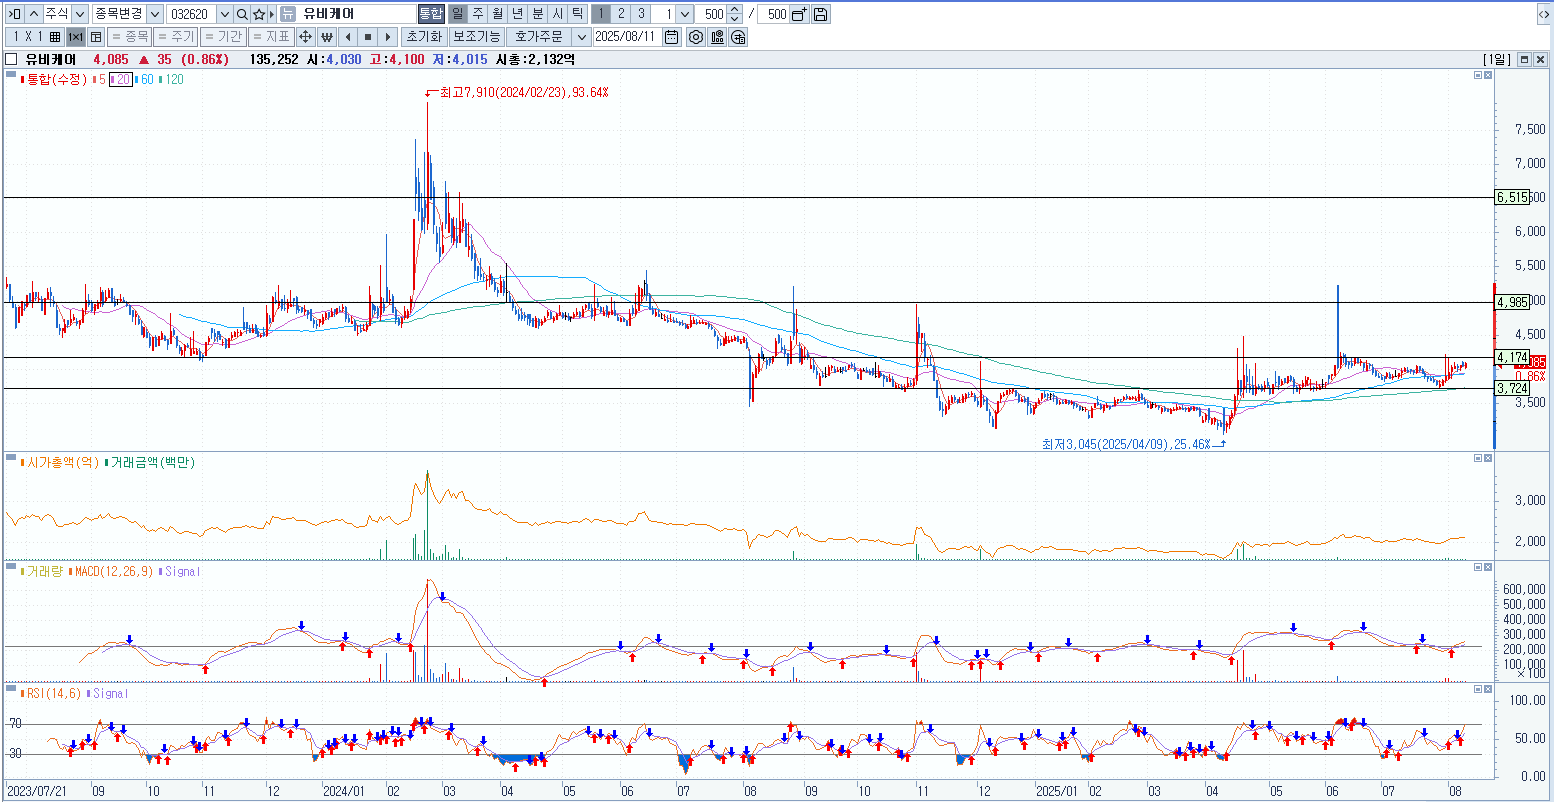Click the add chart window icon

click(799, 14)
